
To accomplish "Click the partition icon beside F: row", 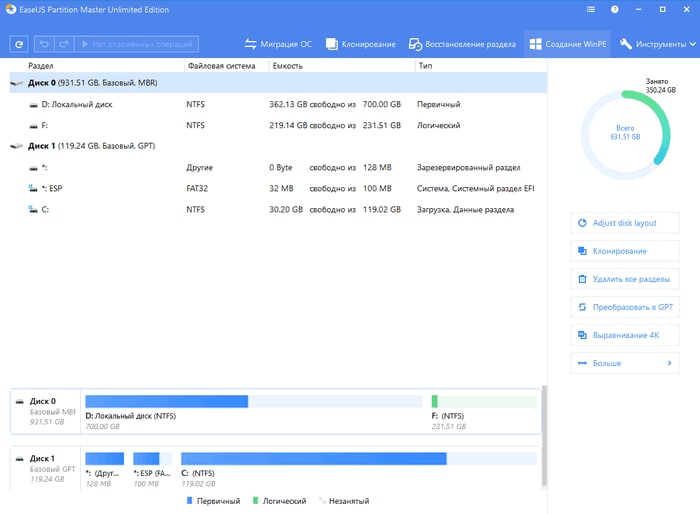I will [x=33, y=126].
